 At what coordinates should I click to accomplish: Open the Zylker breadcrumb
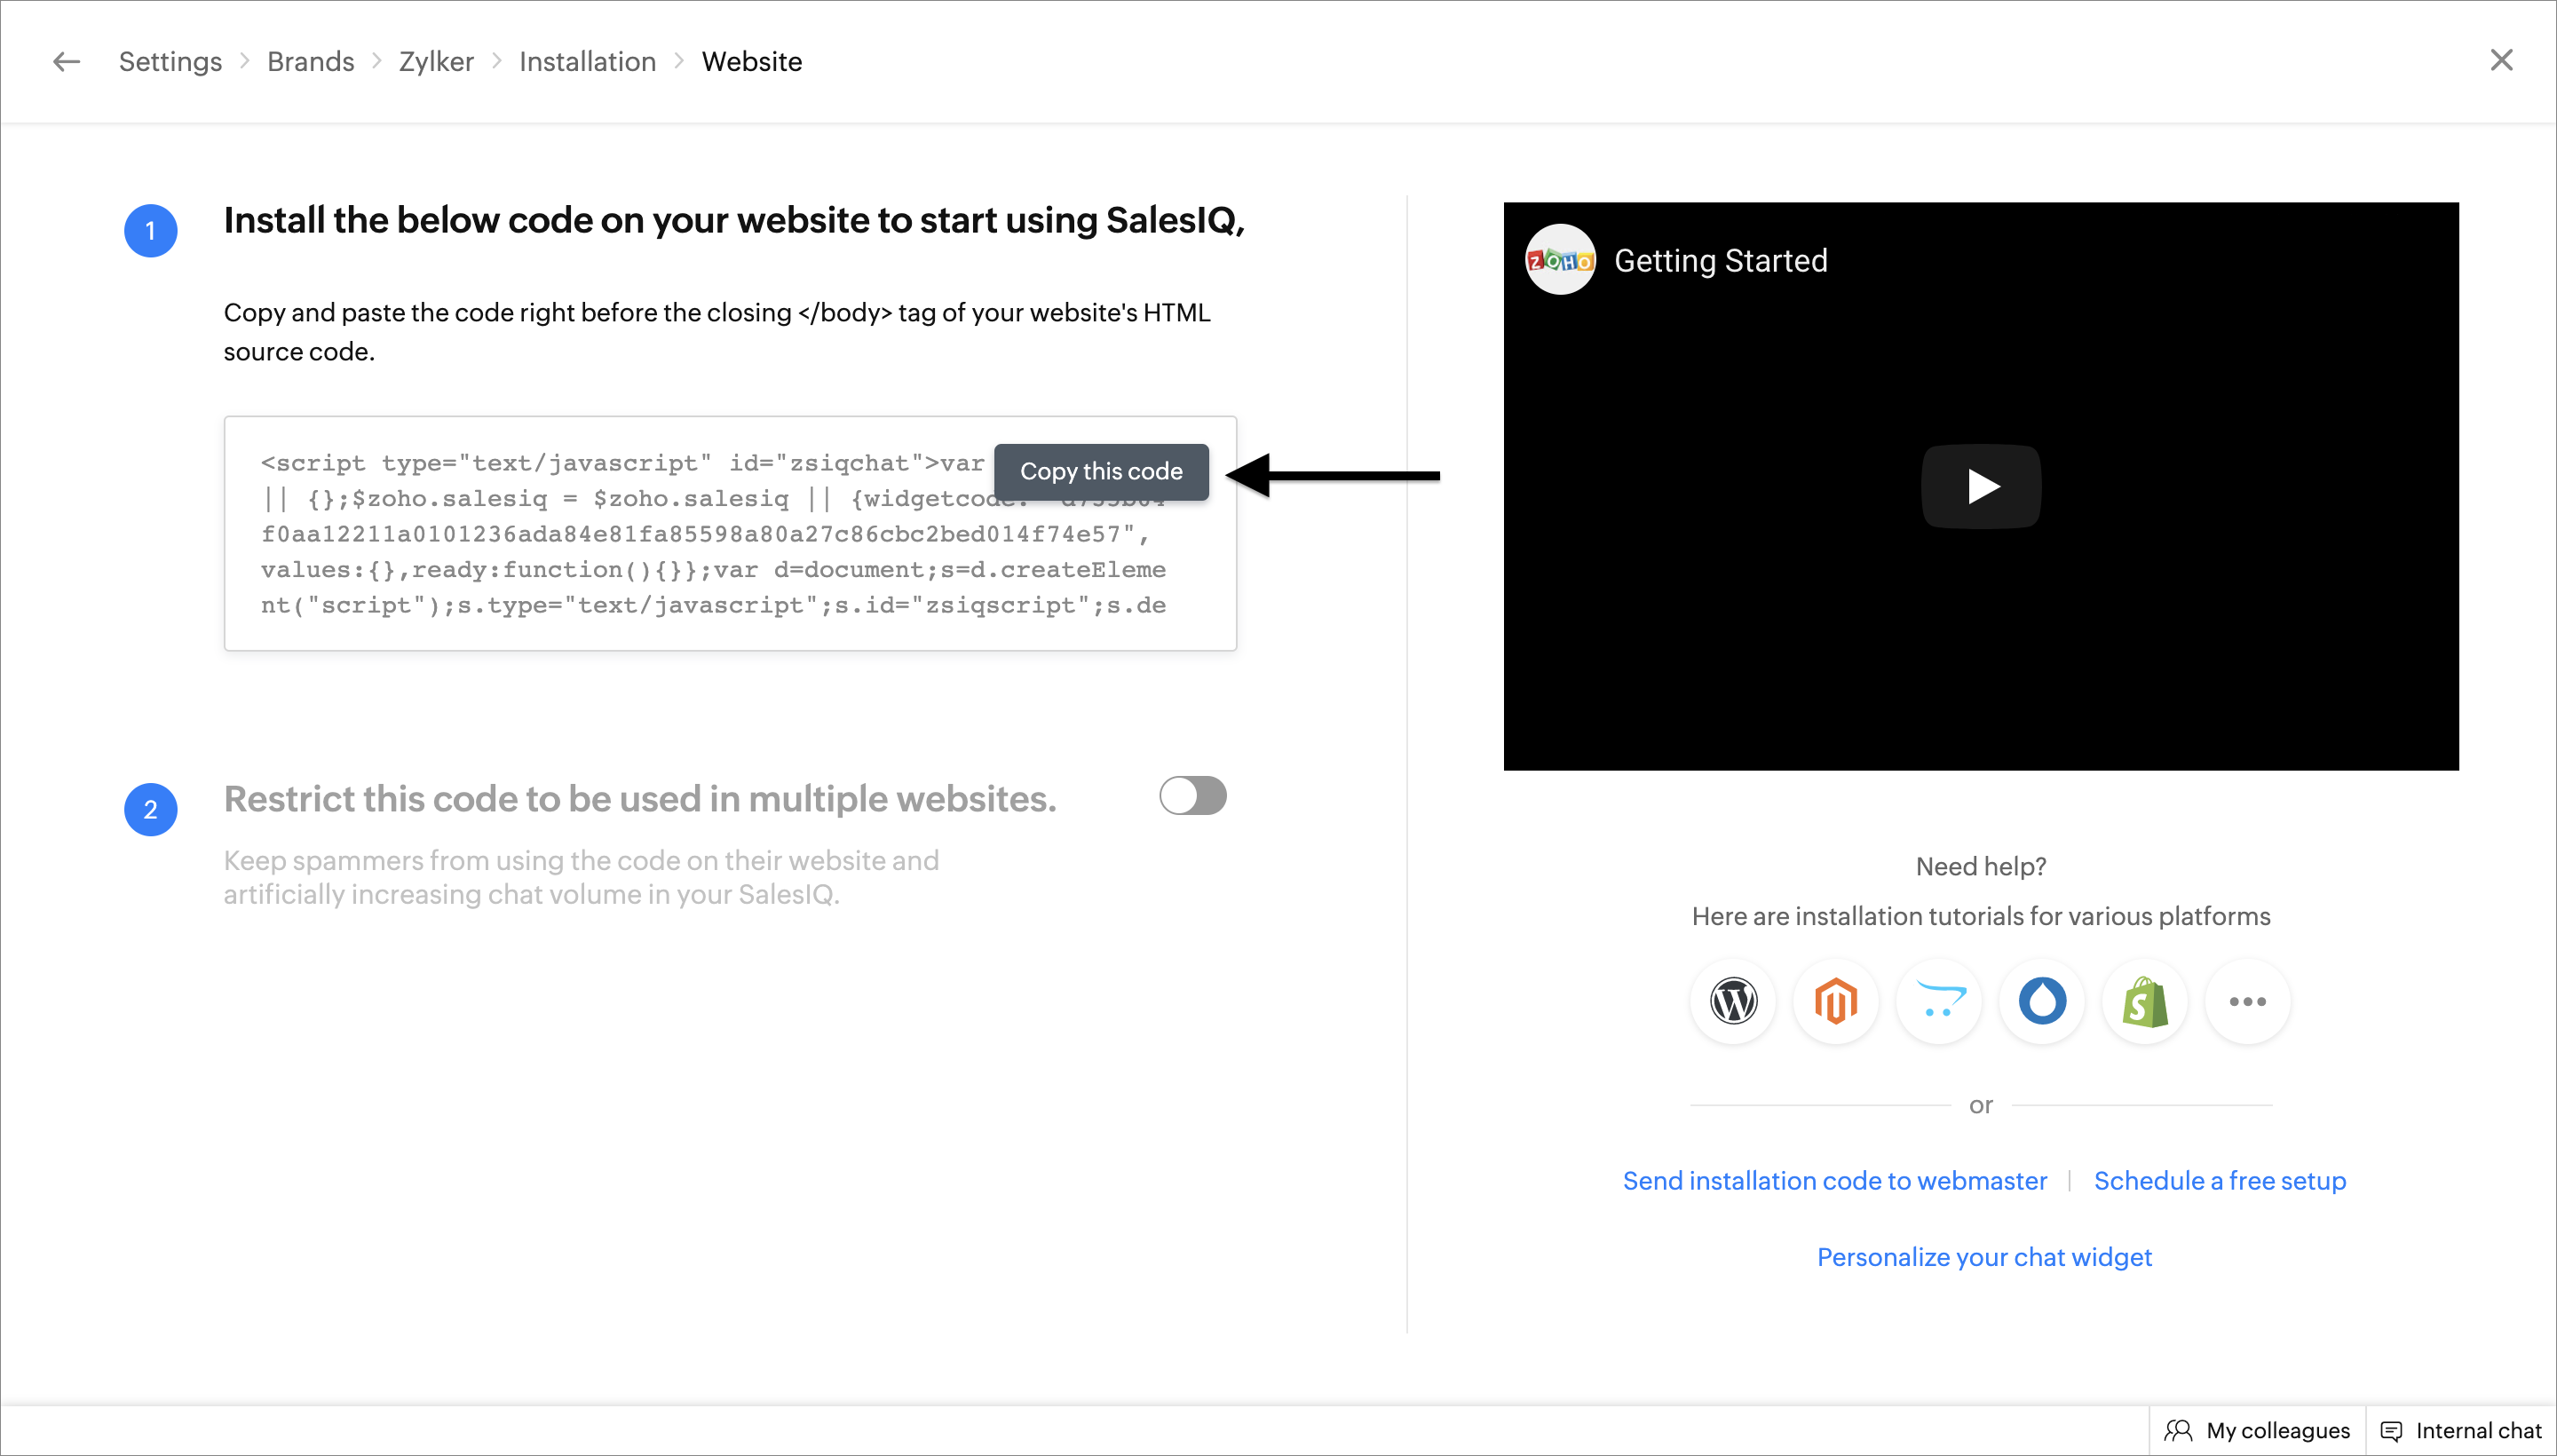pos(436,62)
